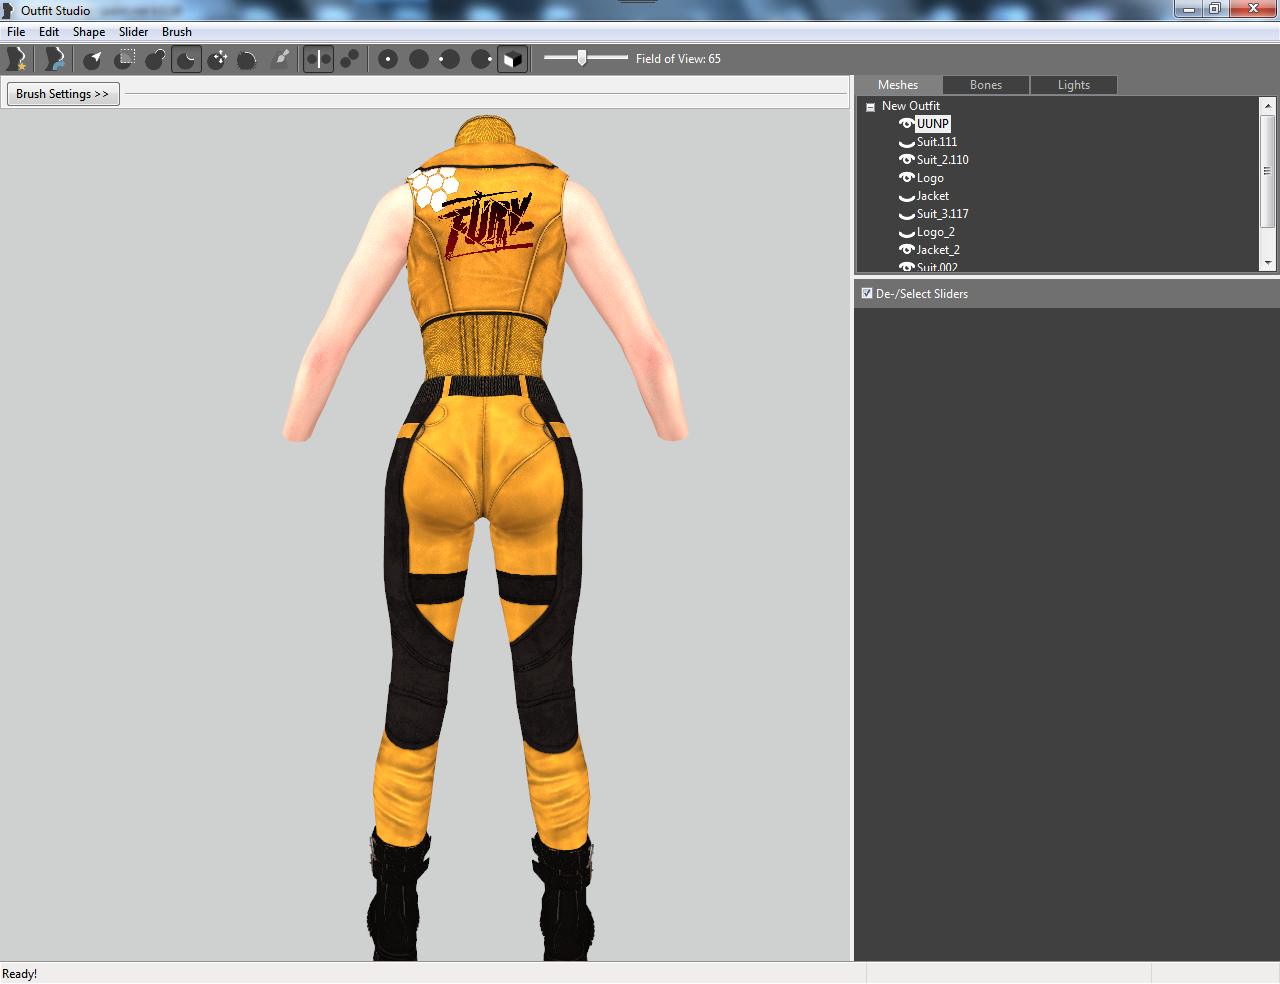The image size is (1280, 984).
Task: Select the Inflate brush tool
Action: tap(155, 59)
